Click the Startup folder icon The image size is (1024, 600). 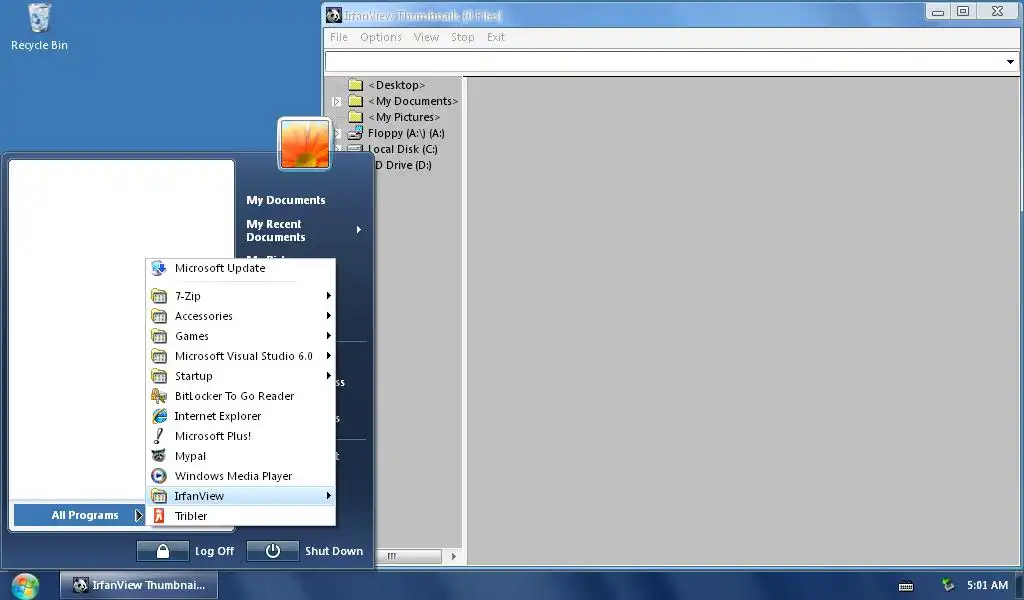[x=159, y=376]
